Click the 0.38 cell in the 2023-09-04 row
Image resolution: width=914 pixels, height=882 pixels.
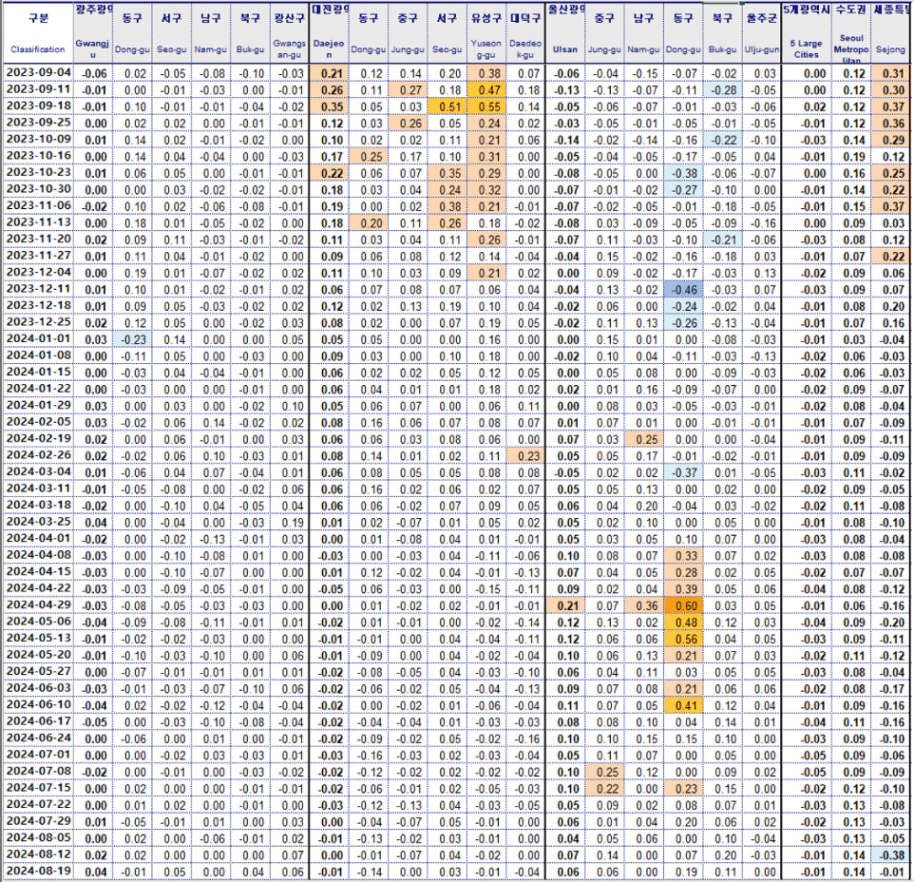pyautogui.click(x=486, y=73)
